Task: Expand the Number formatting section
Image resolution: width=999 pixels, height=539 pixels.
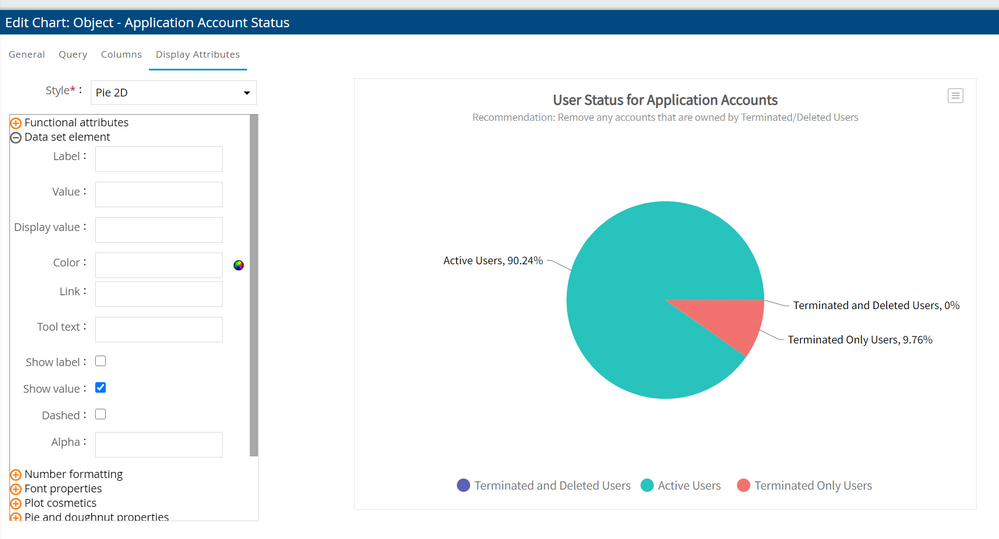Action: point(16,474)
